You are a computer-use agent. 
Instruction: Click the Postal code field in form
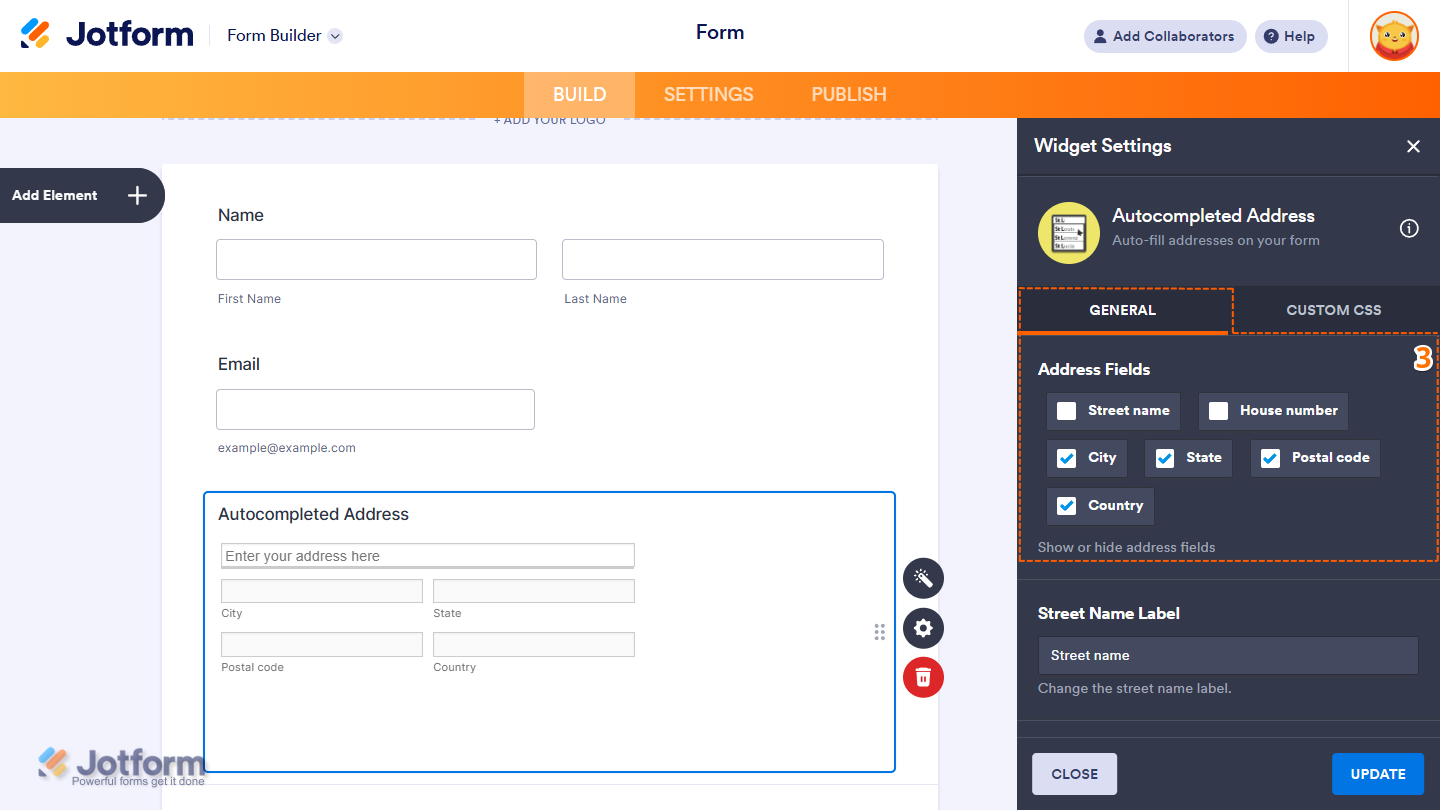click(x=322, y=644)
